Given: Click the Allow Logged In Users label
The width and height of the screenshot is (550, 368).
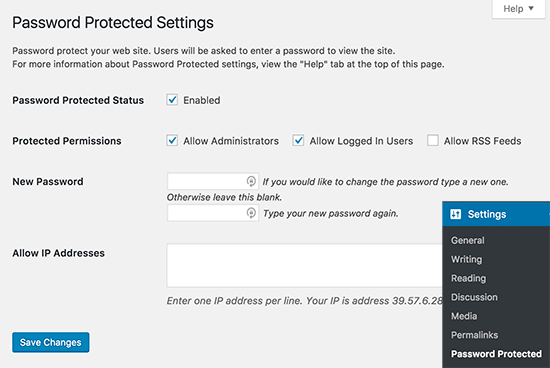Looking at the screenshot, I should pyautogui.click(x=361, y=141).
